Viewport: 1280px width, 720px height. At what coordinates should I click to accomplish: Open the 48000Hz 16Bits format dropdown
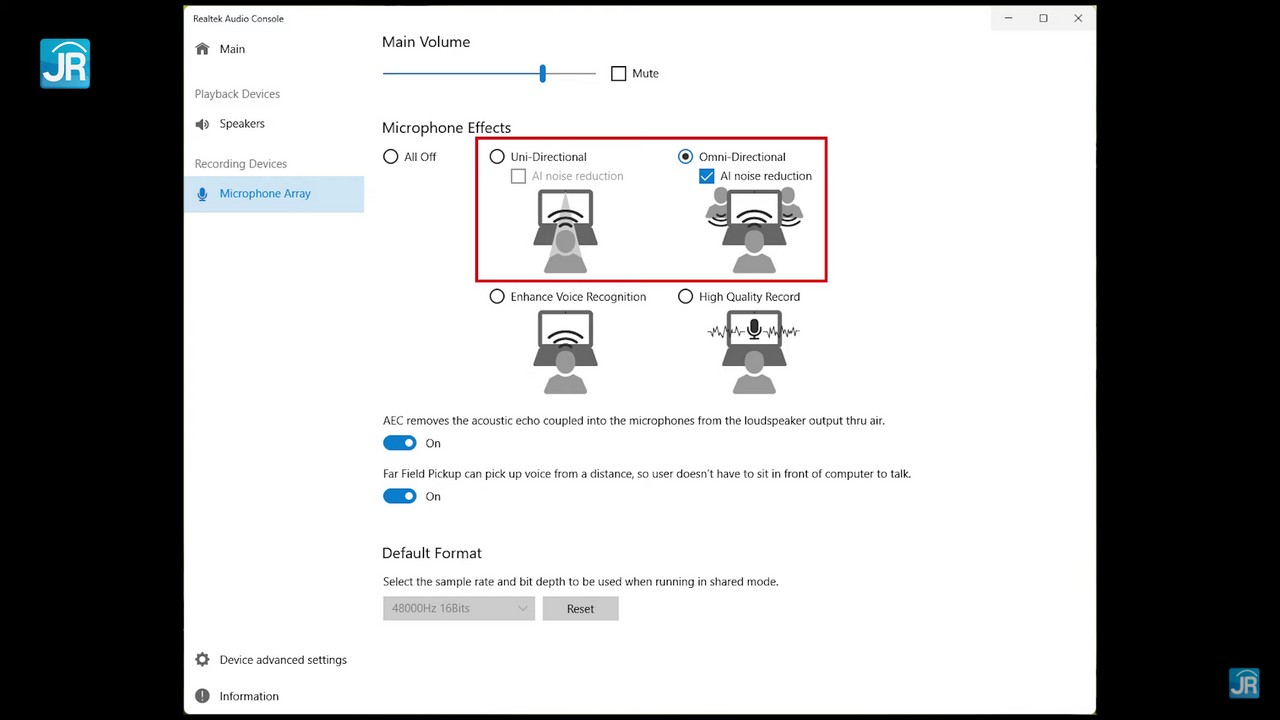(x=458, y=608)
